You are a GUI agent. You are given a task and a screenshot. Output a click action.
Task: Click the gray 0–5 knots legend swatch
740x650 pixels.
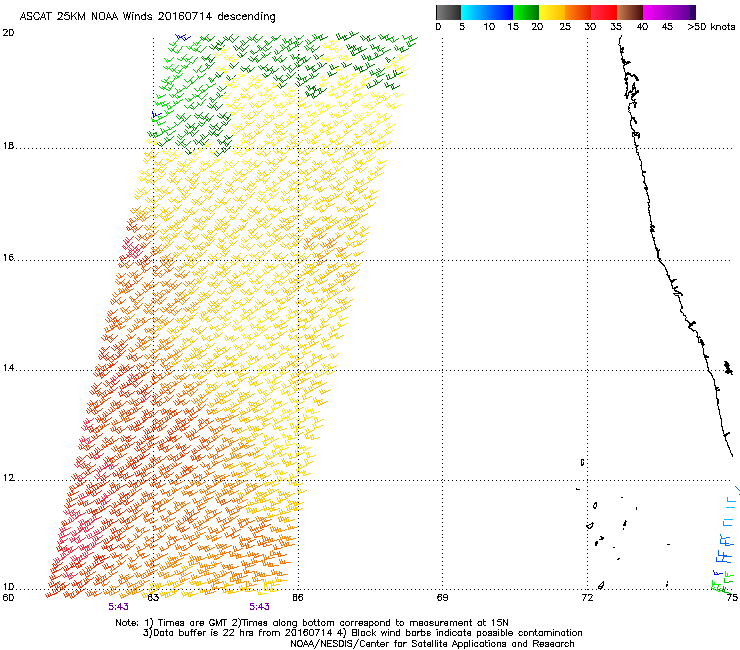click(x=448, y=12)
